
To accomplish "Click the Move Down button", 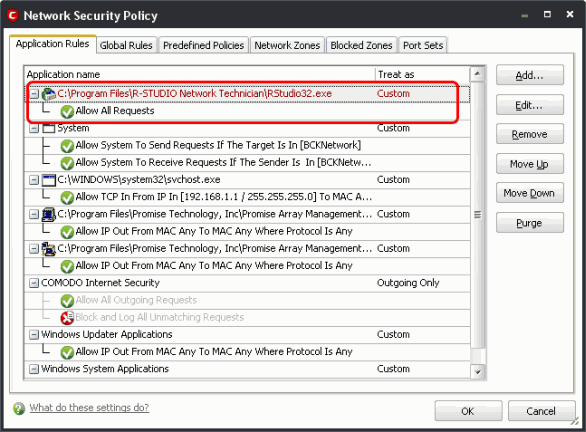I will click(530, 193).
